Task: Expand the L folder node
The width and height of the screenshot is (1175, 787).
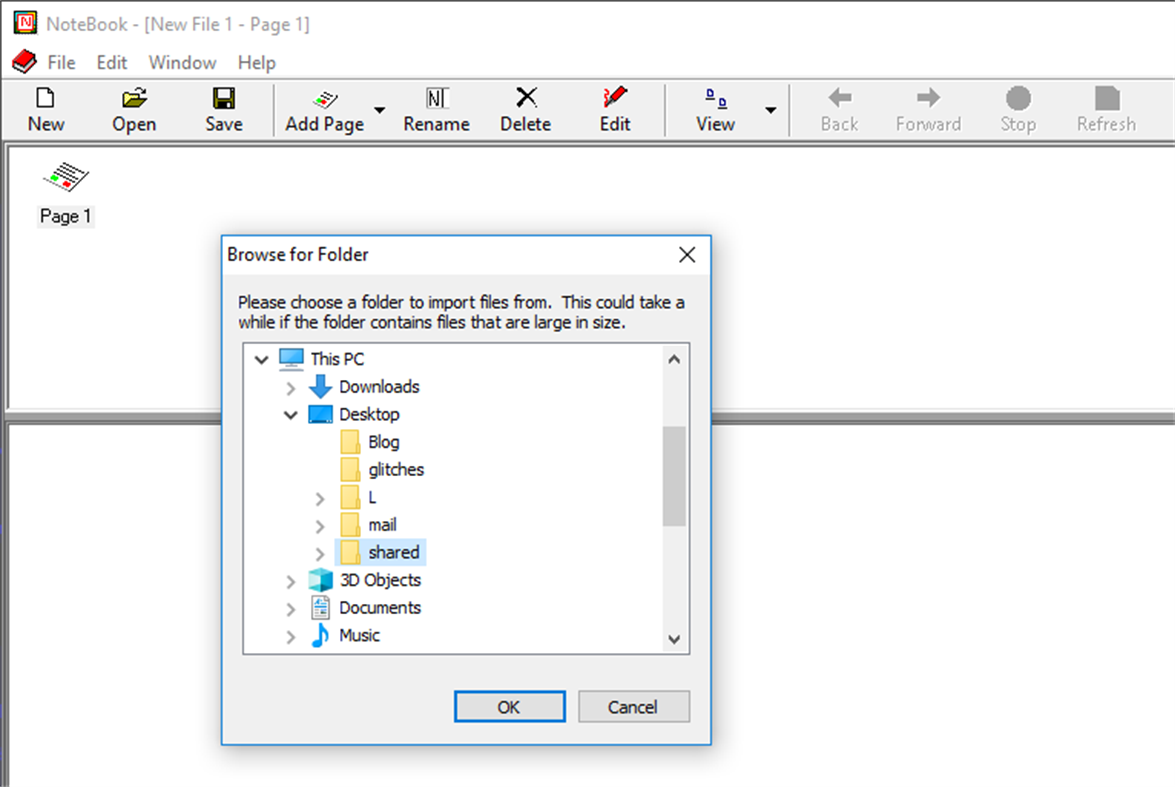Action: click(x=320, y=498)
